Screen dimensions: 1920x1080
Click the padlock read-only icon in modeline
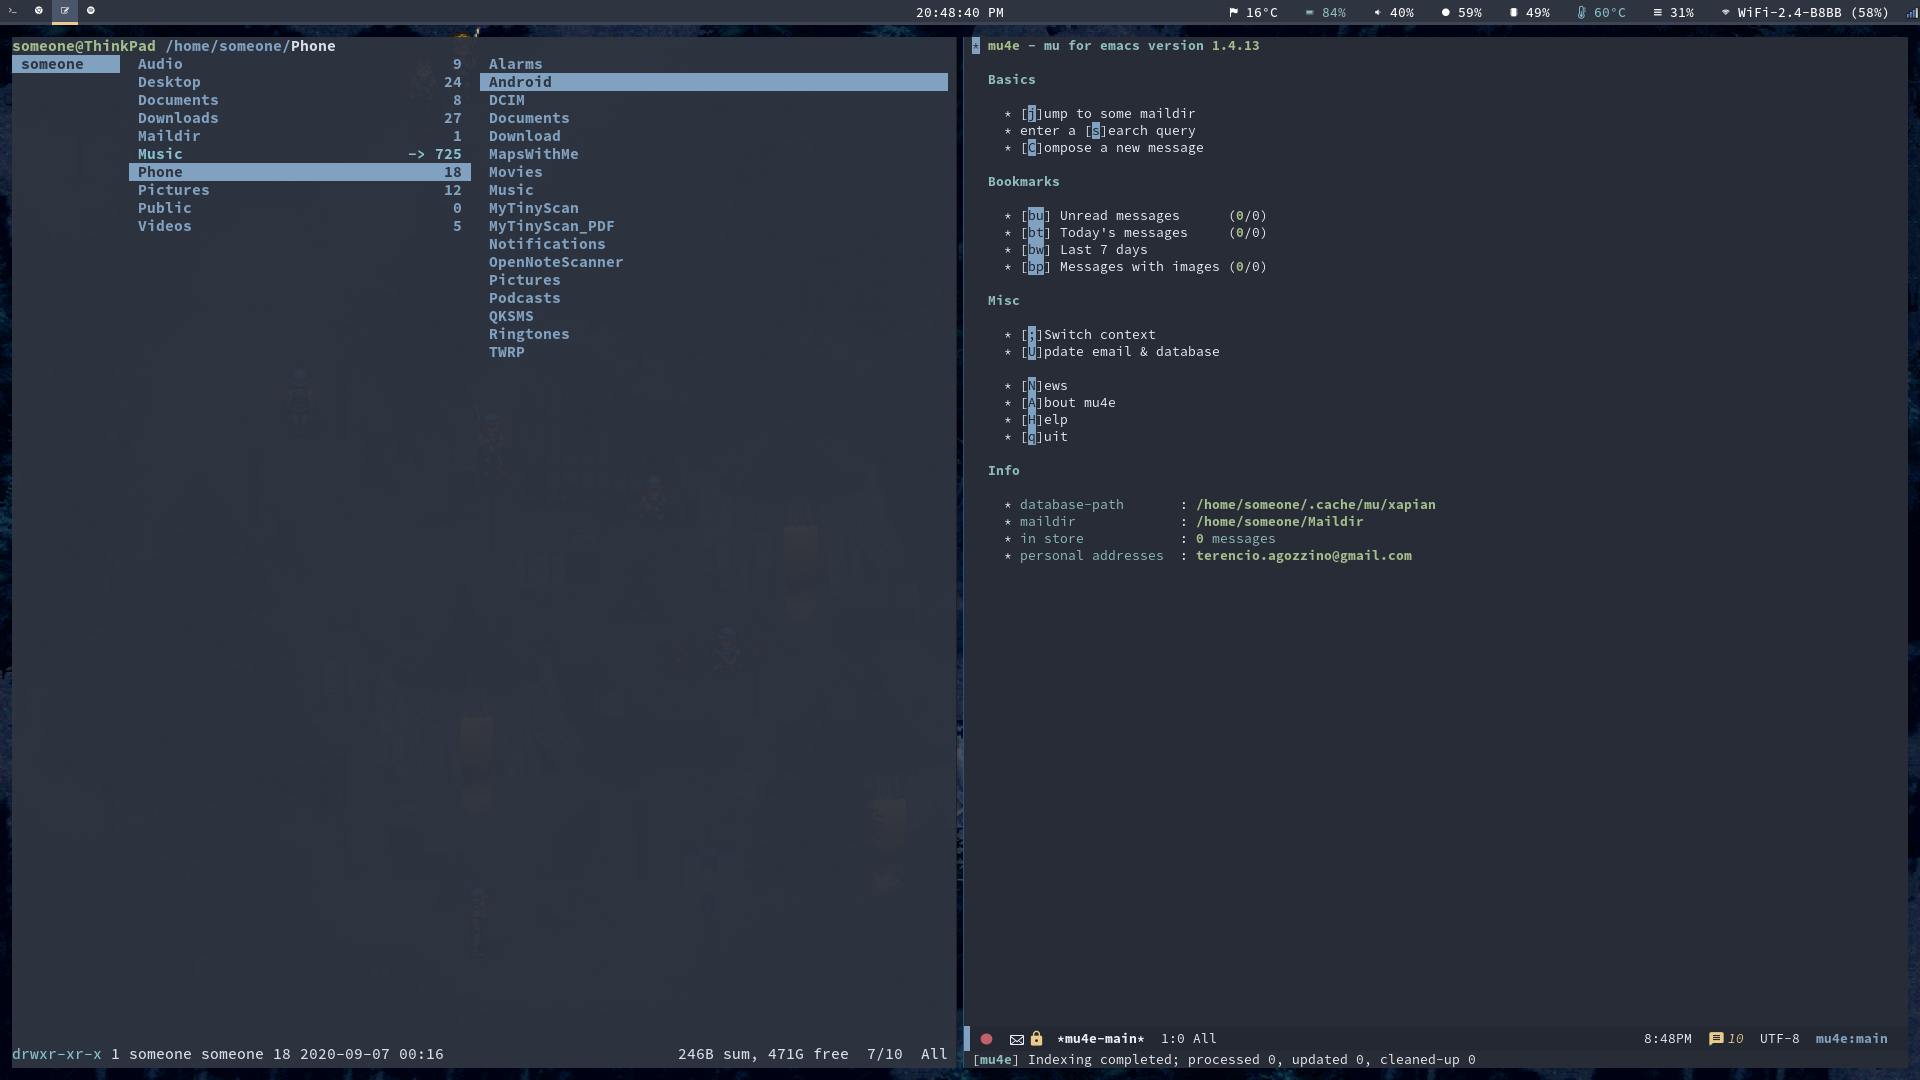tap(1036, 1039)
